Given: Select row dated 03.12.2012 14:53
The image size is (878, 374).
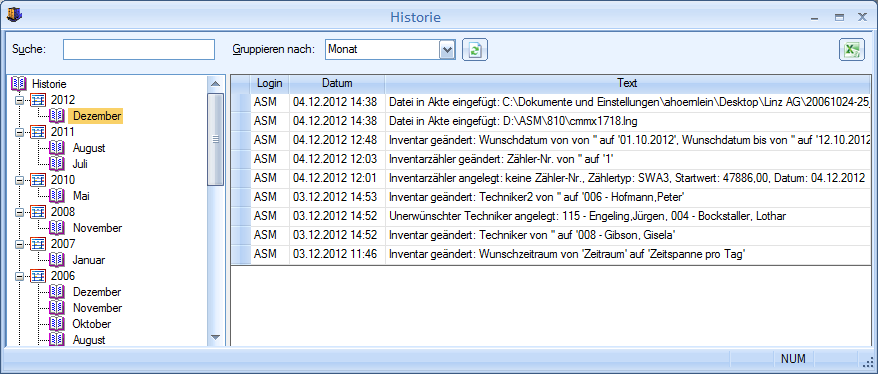Looking at the screenshot, I should (x=550, y=197).
